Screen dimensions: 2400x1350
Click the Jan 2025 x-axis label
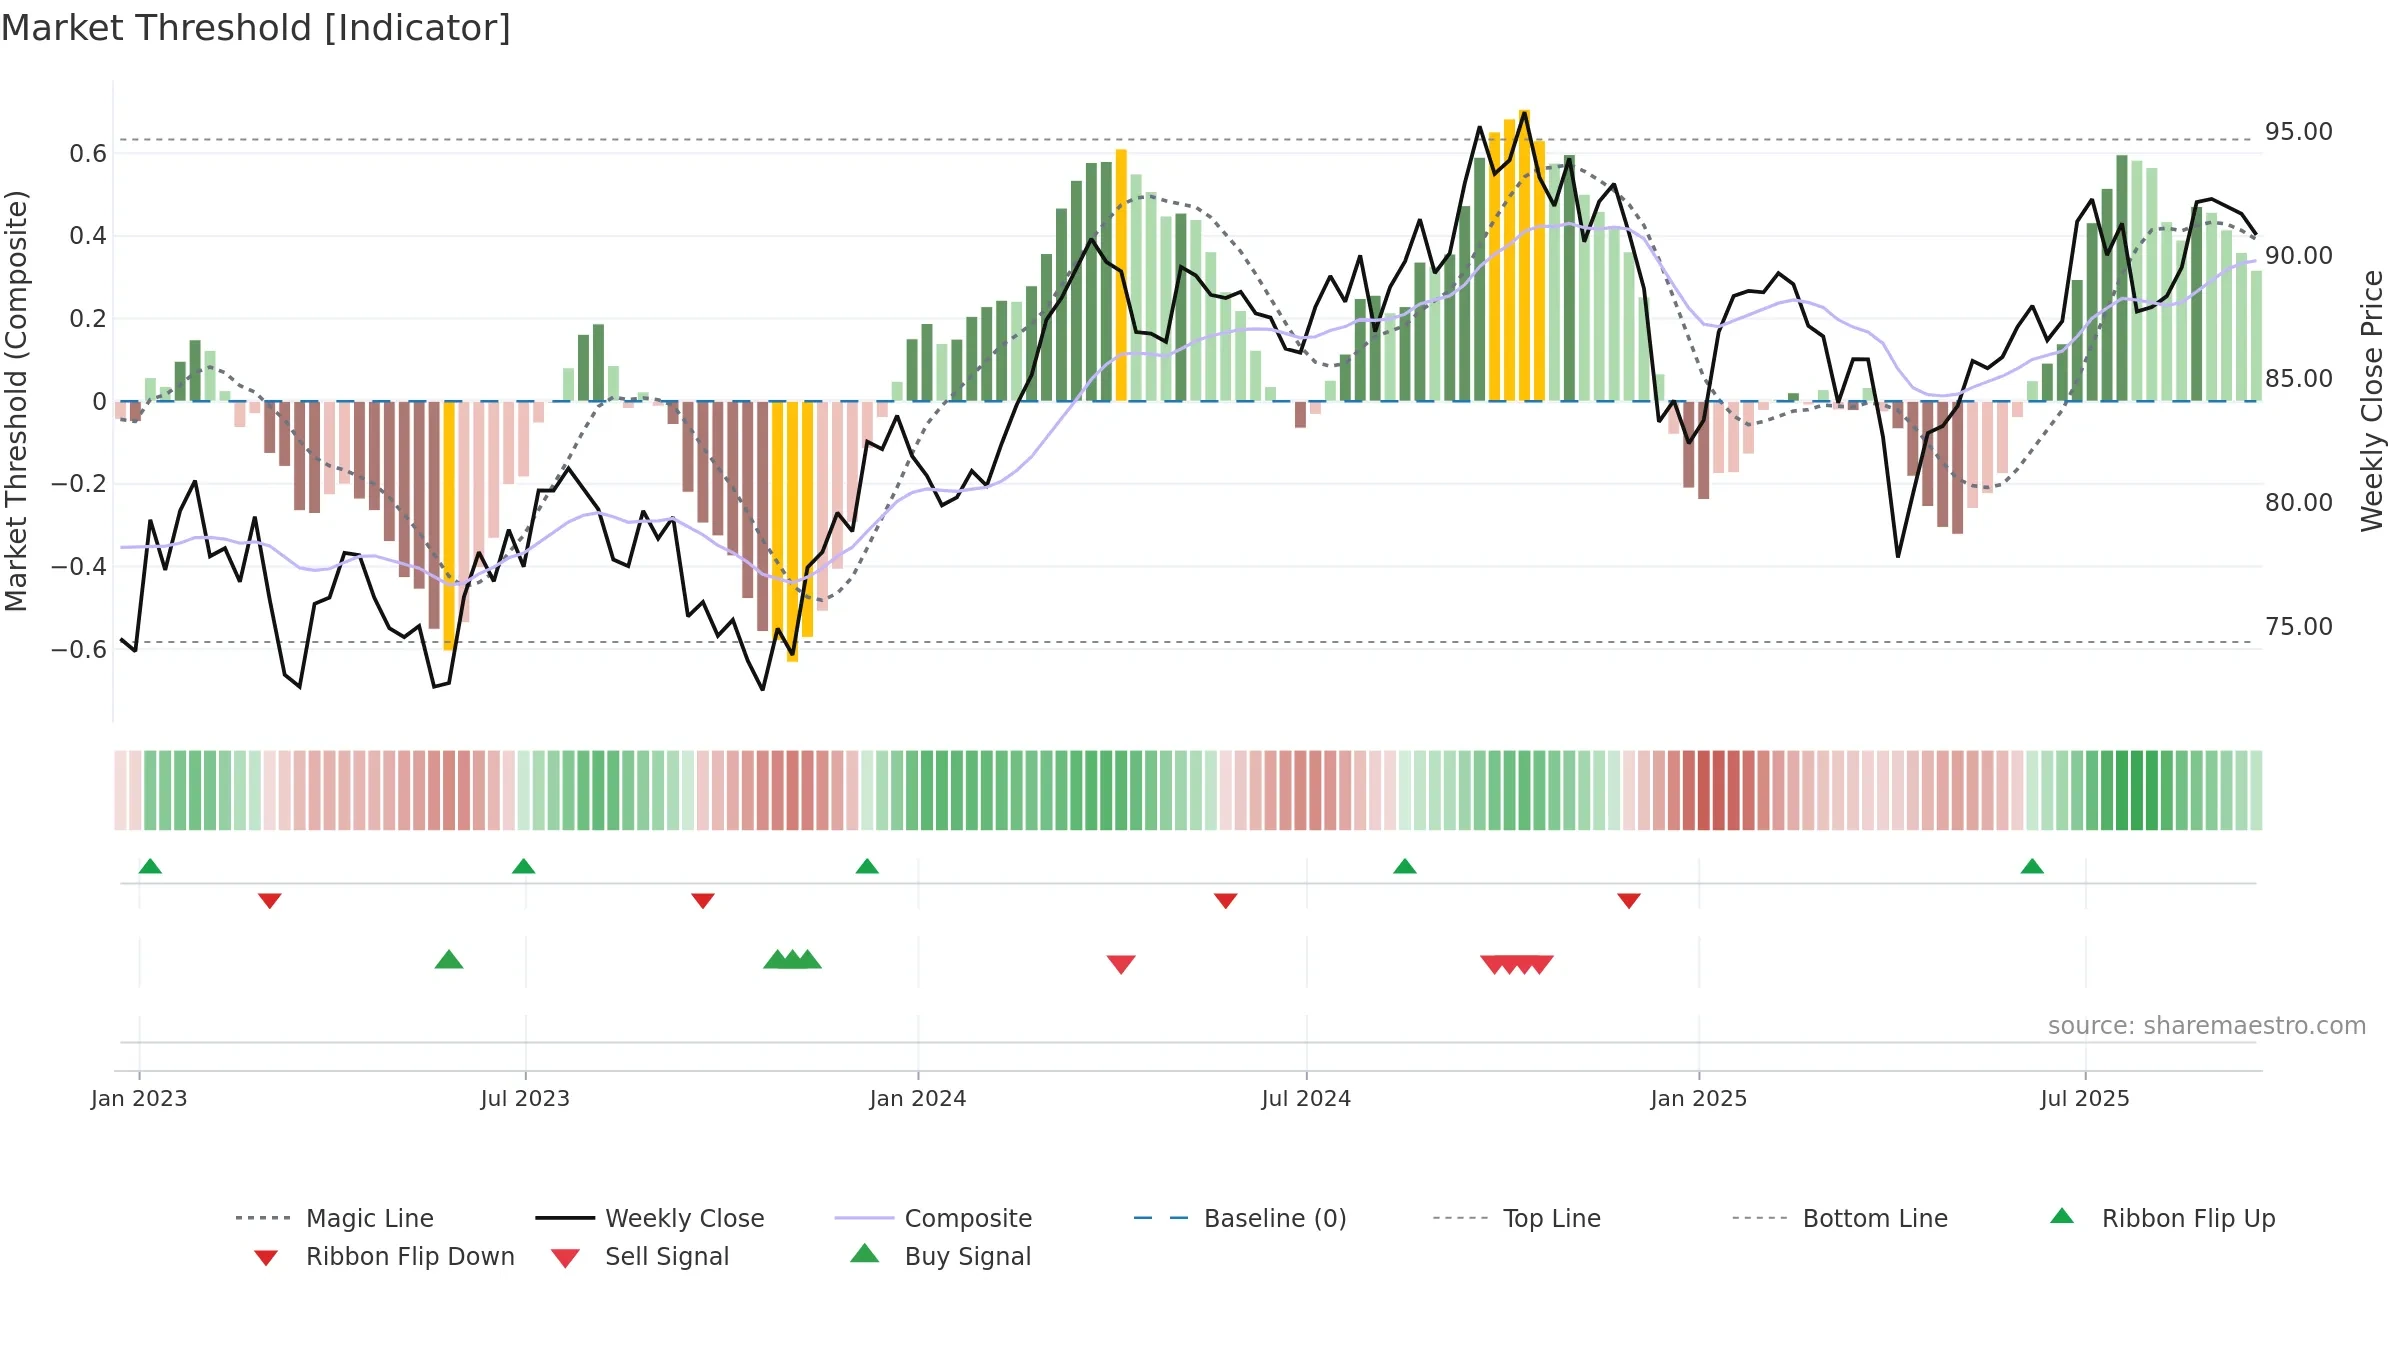(x=1699, y=1099)
